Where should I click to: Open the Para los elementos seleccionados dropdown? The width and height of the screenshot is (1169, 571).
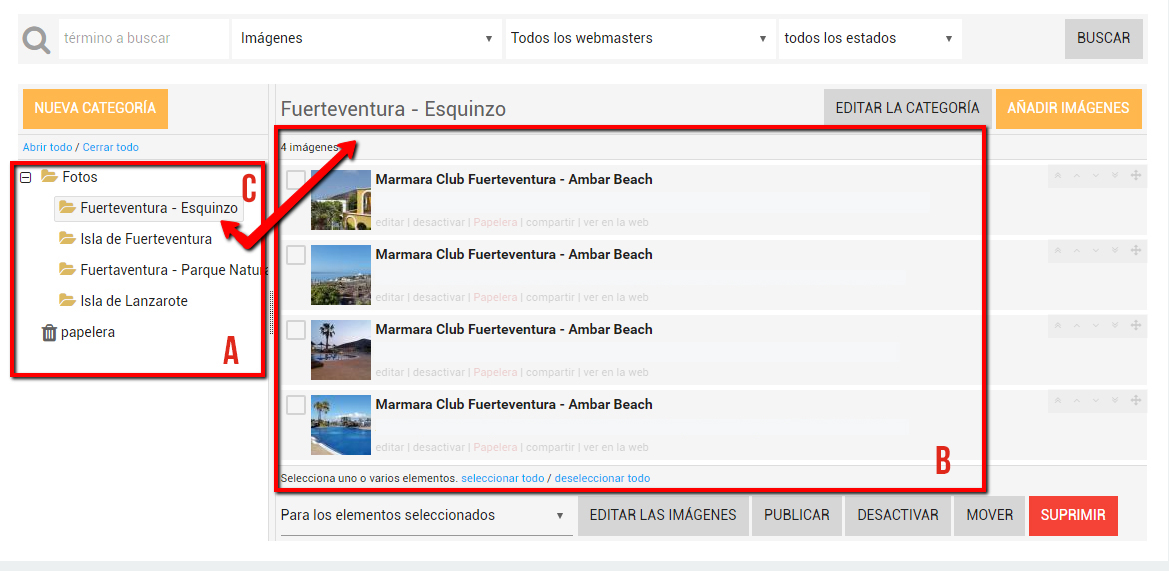pos(426,515)
